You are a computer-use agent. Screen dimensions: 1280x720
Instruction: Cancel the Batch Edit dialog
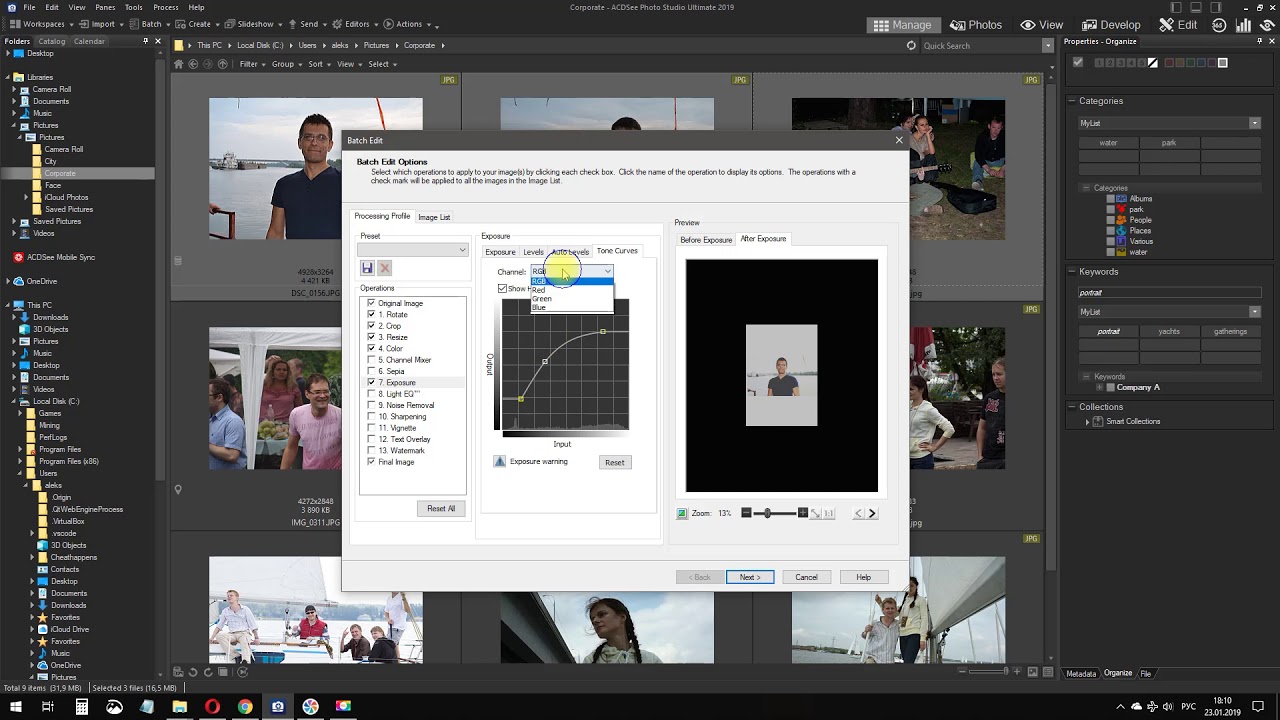[806, 577]
